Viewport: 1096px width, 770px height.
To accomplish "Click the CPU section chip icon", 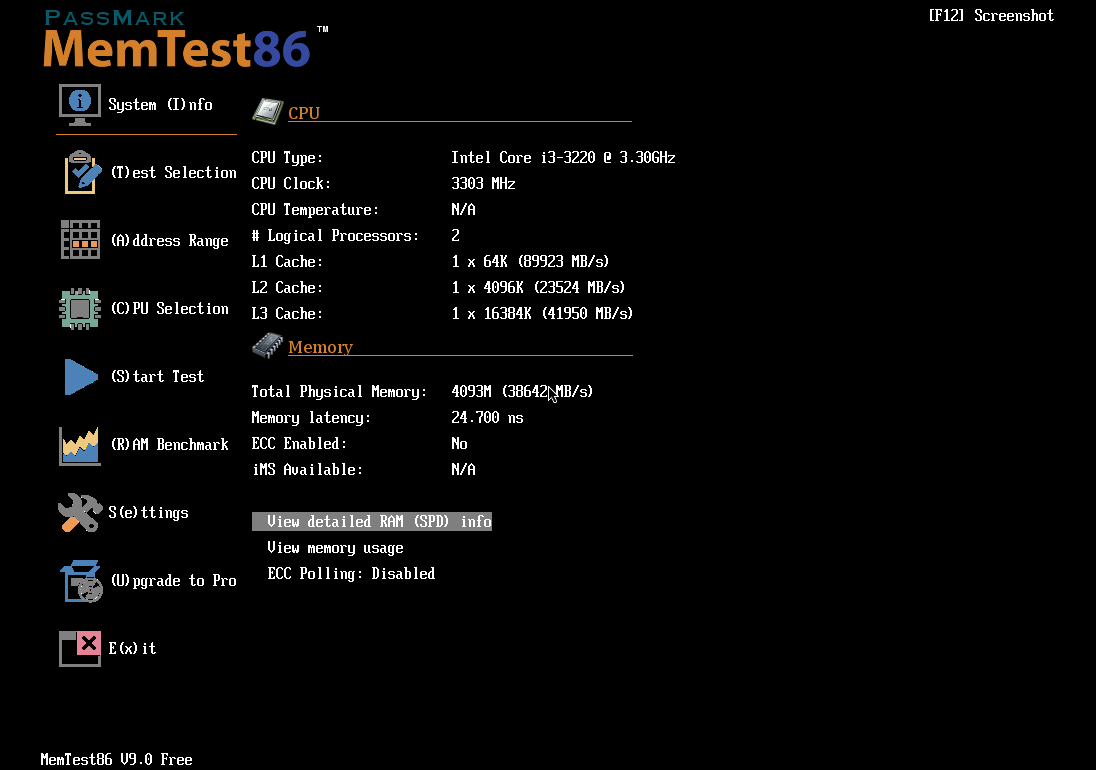I will coord(268,111).
